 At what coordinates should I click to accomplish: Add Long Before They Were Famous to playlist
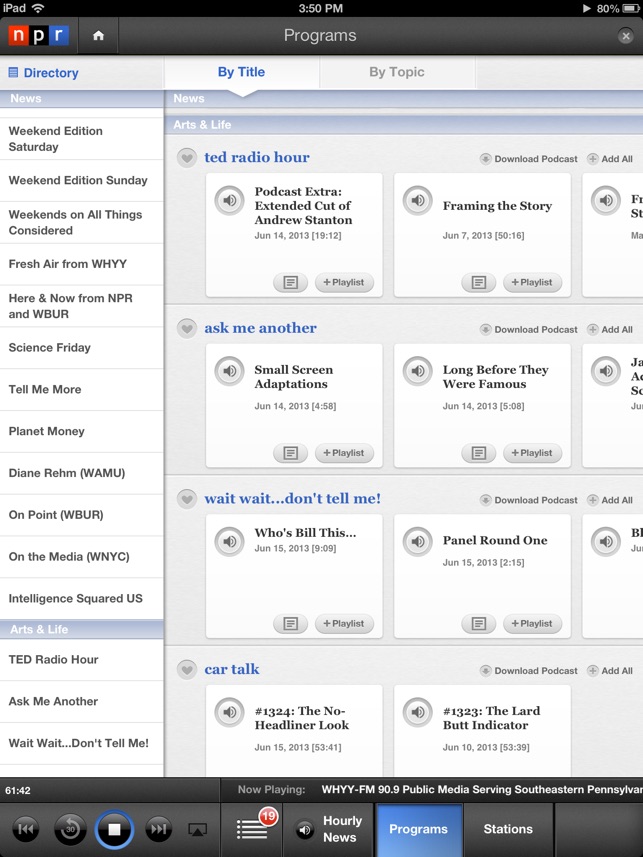pyautogui.click(x=532, y=453)
